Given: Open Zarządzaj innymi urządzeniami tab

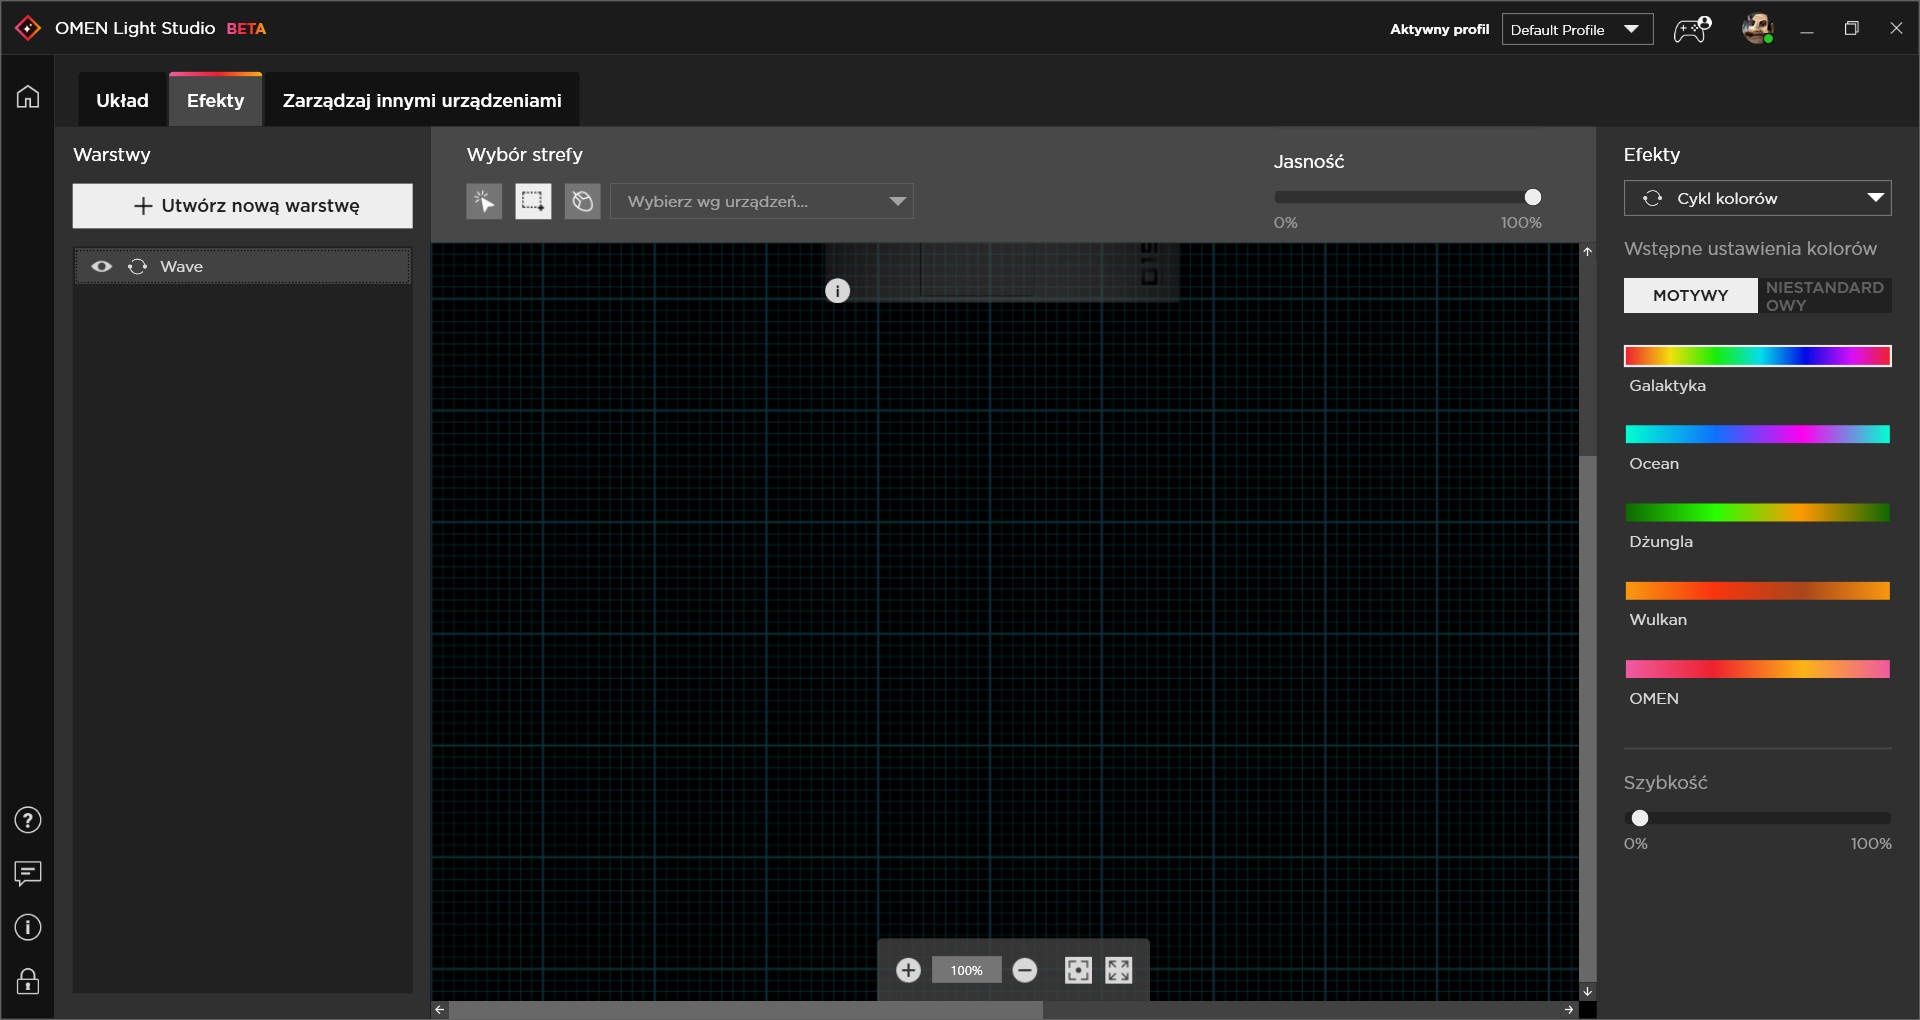Looking at the screenshot, I should 422,100.
